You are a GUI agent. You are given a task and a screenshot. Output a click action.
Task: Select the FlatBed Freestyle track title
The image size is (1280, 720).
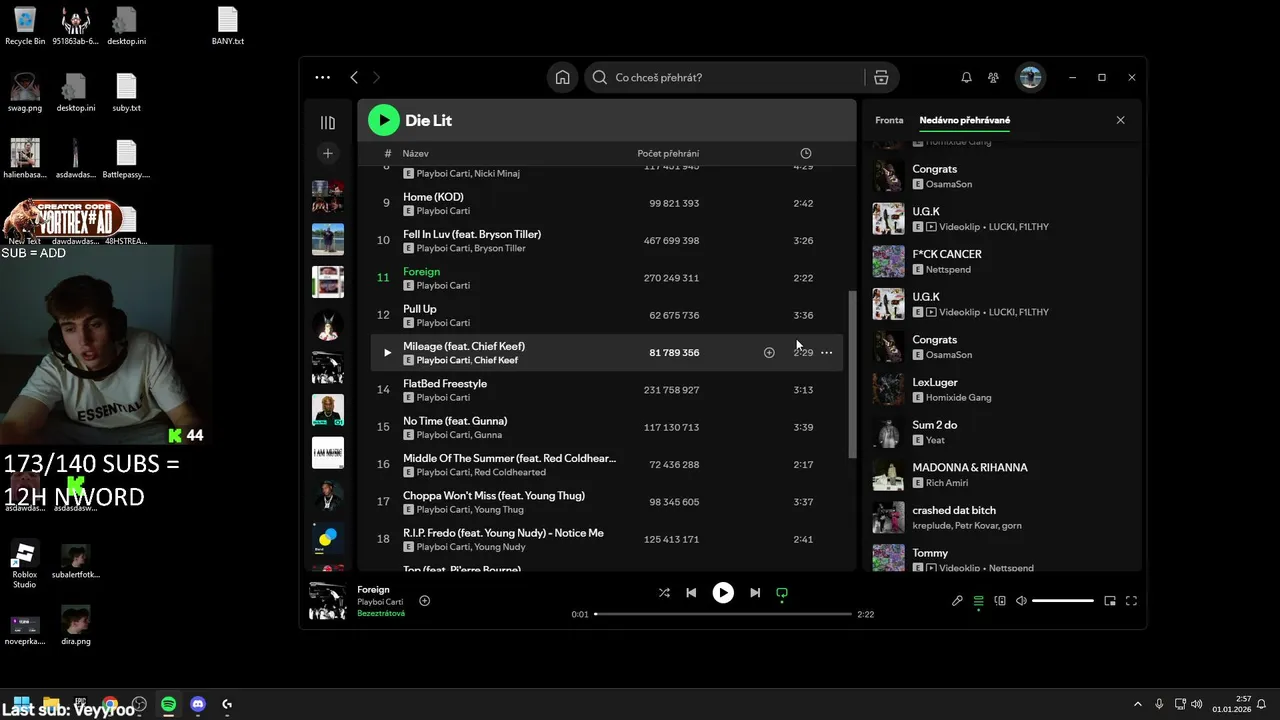445,383
